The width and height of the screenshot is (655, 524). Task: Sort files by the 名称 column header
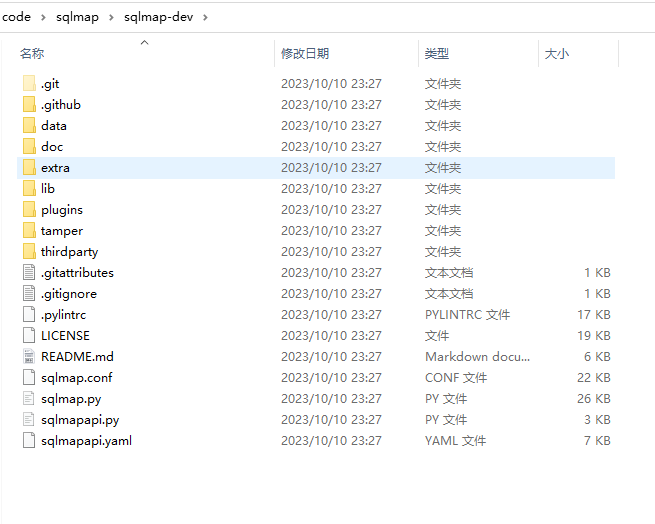point(32,54)
